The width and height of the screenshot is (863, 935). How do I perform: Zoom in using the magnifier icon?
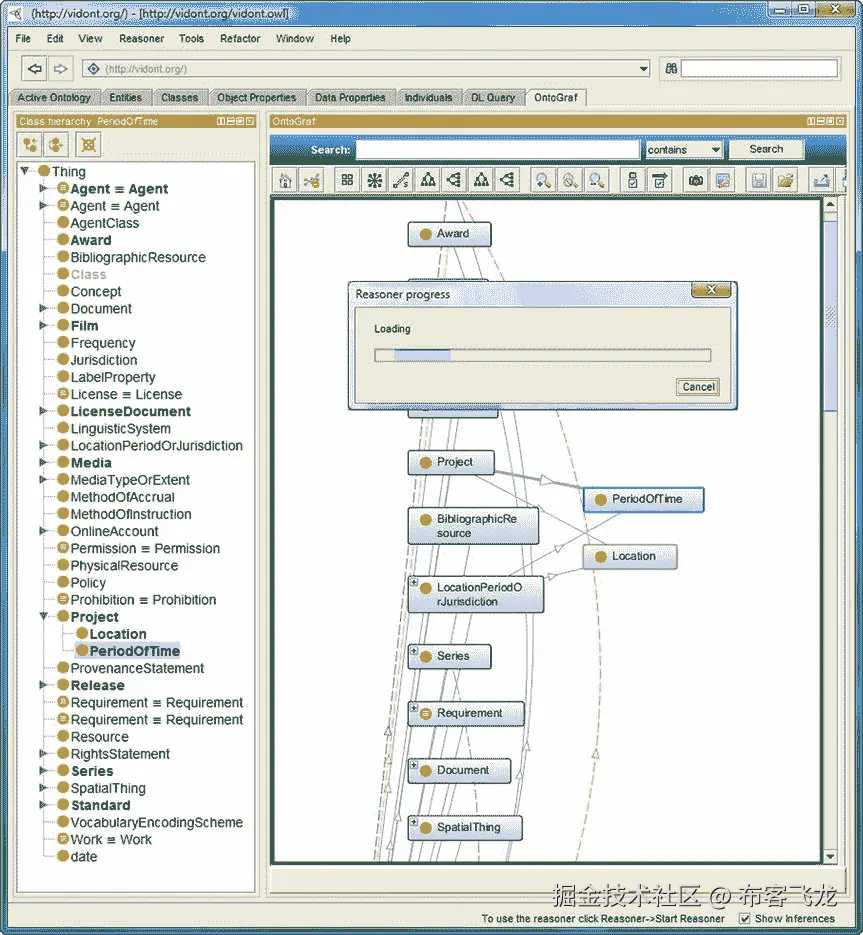pos(544,180)
